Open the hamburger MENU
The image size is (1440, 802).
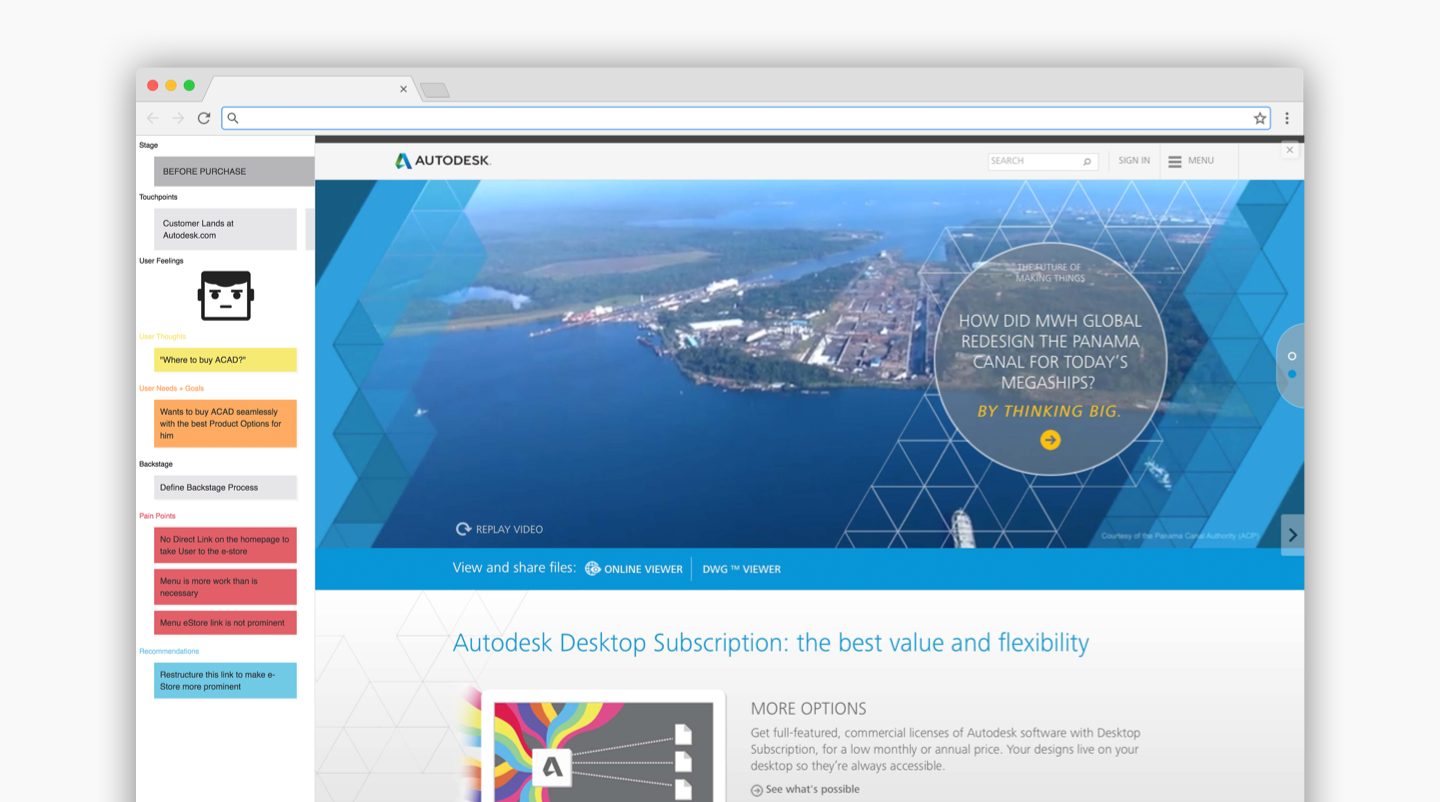[1191, 160]
